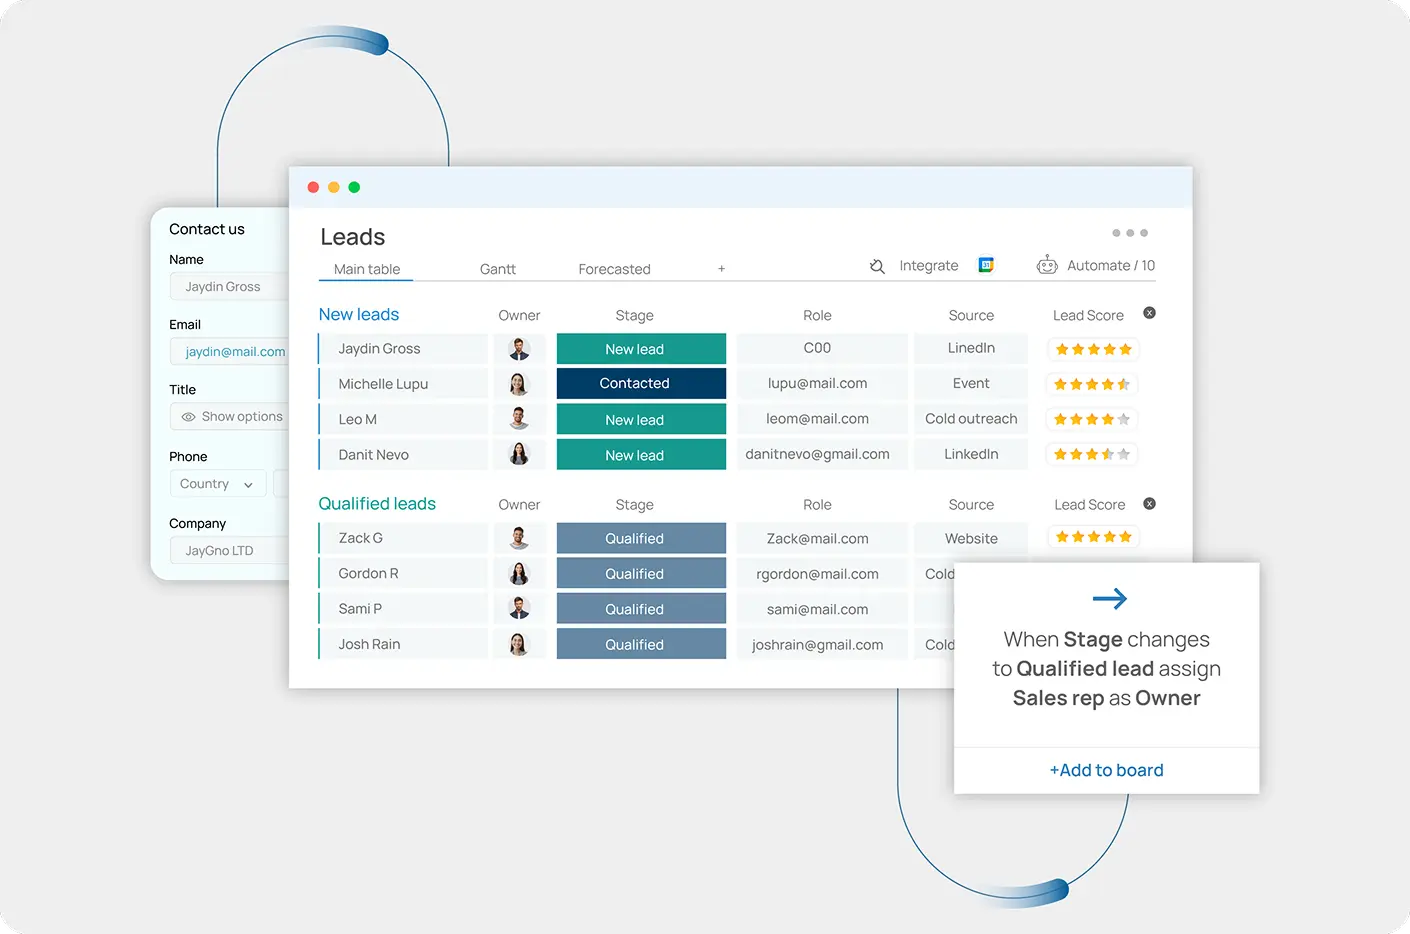Switch to the Forecasted tab
Image resolution: width=1410 pixels, height=934 pixels.
point(614,269)
